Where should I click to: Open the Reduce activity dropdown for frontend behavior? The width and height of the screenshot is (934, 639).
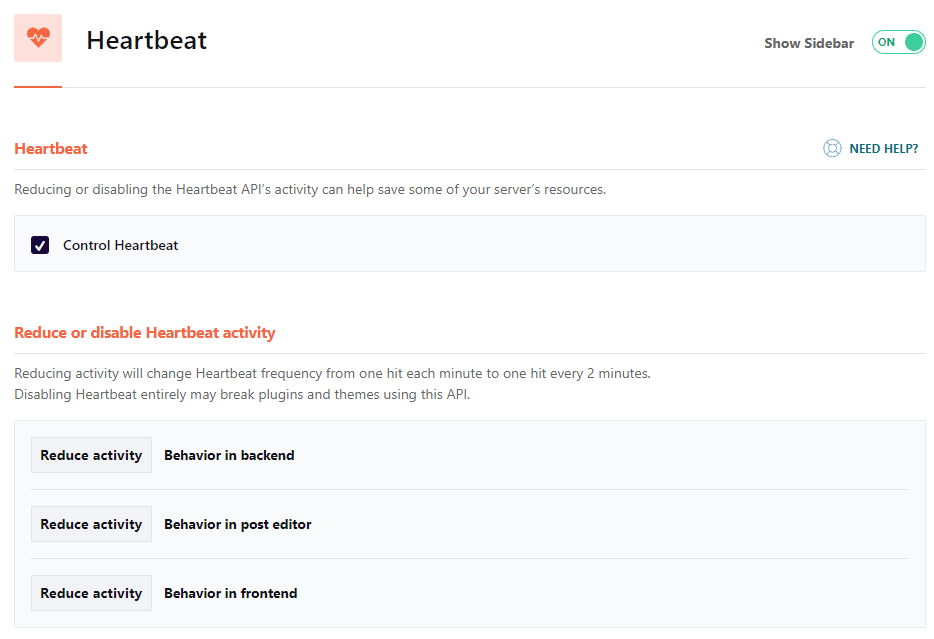pos(91,592)
